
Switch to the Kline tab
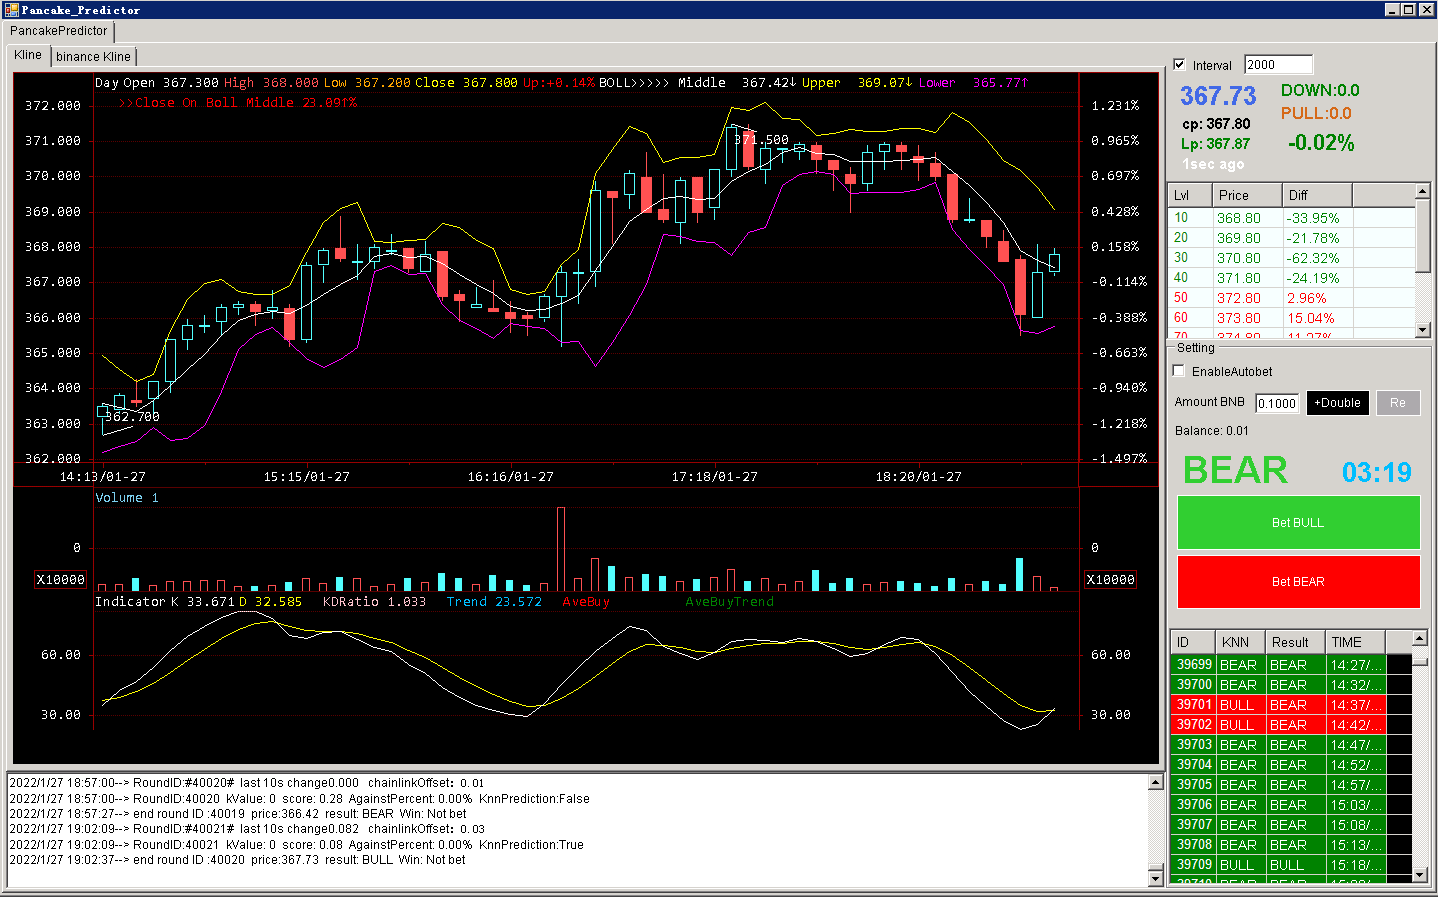(x=28, y=55)
